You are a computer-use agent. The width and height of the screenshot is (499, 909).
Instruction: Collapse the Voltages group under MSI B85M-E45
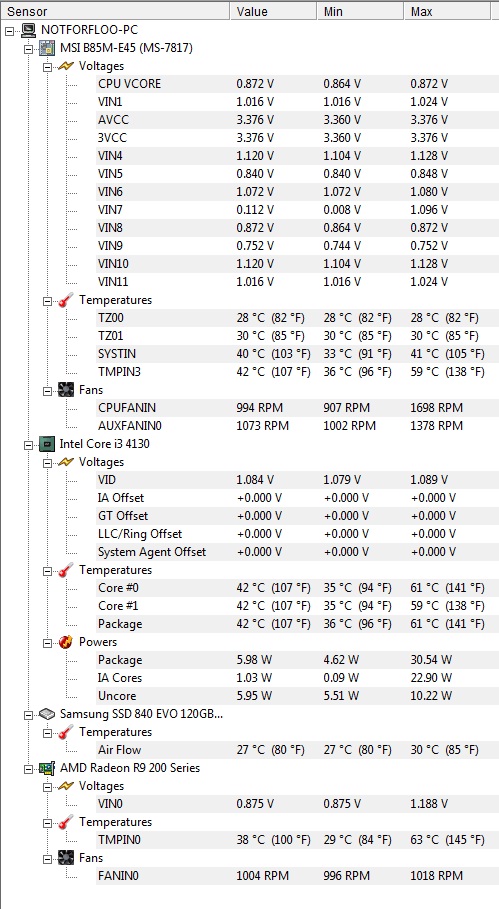(x=46, y=66)
